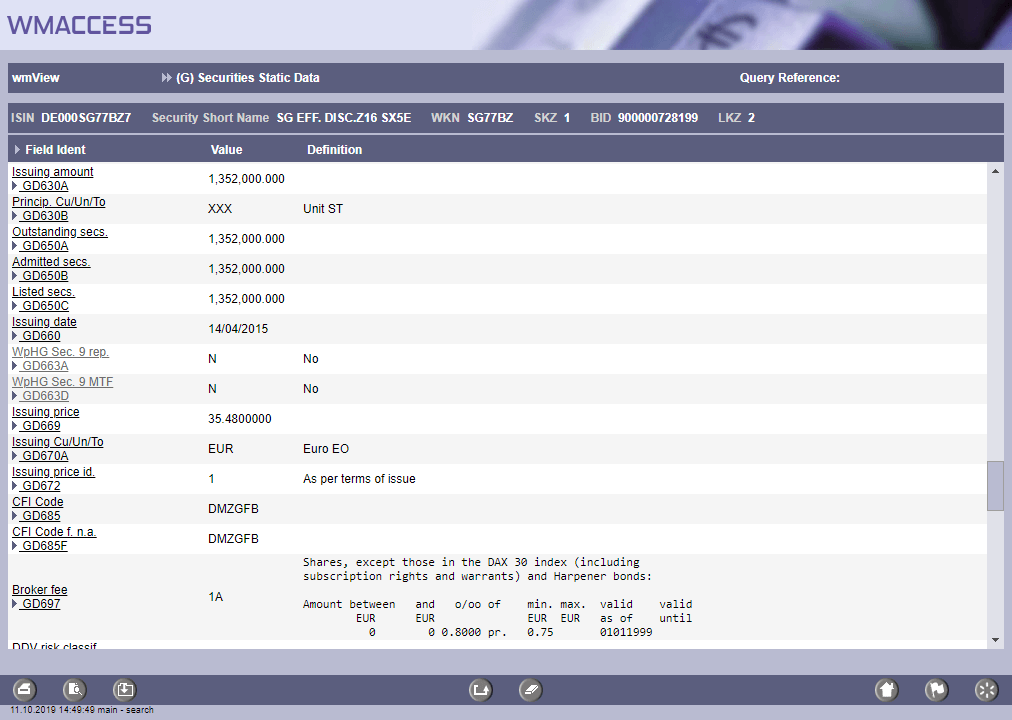The height and width of the screenshot is (720, 1012).
Task: Open the Issuing date link
Action: tap(45, 321)
